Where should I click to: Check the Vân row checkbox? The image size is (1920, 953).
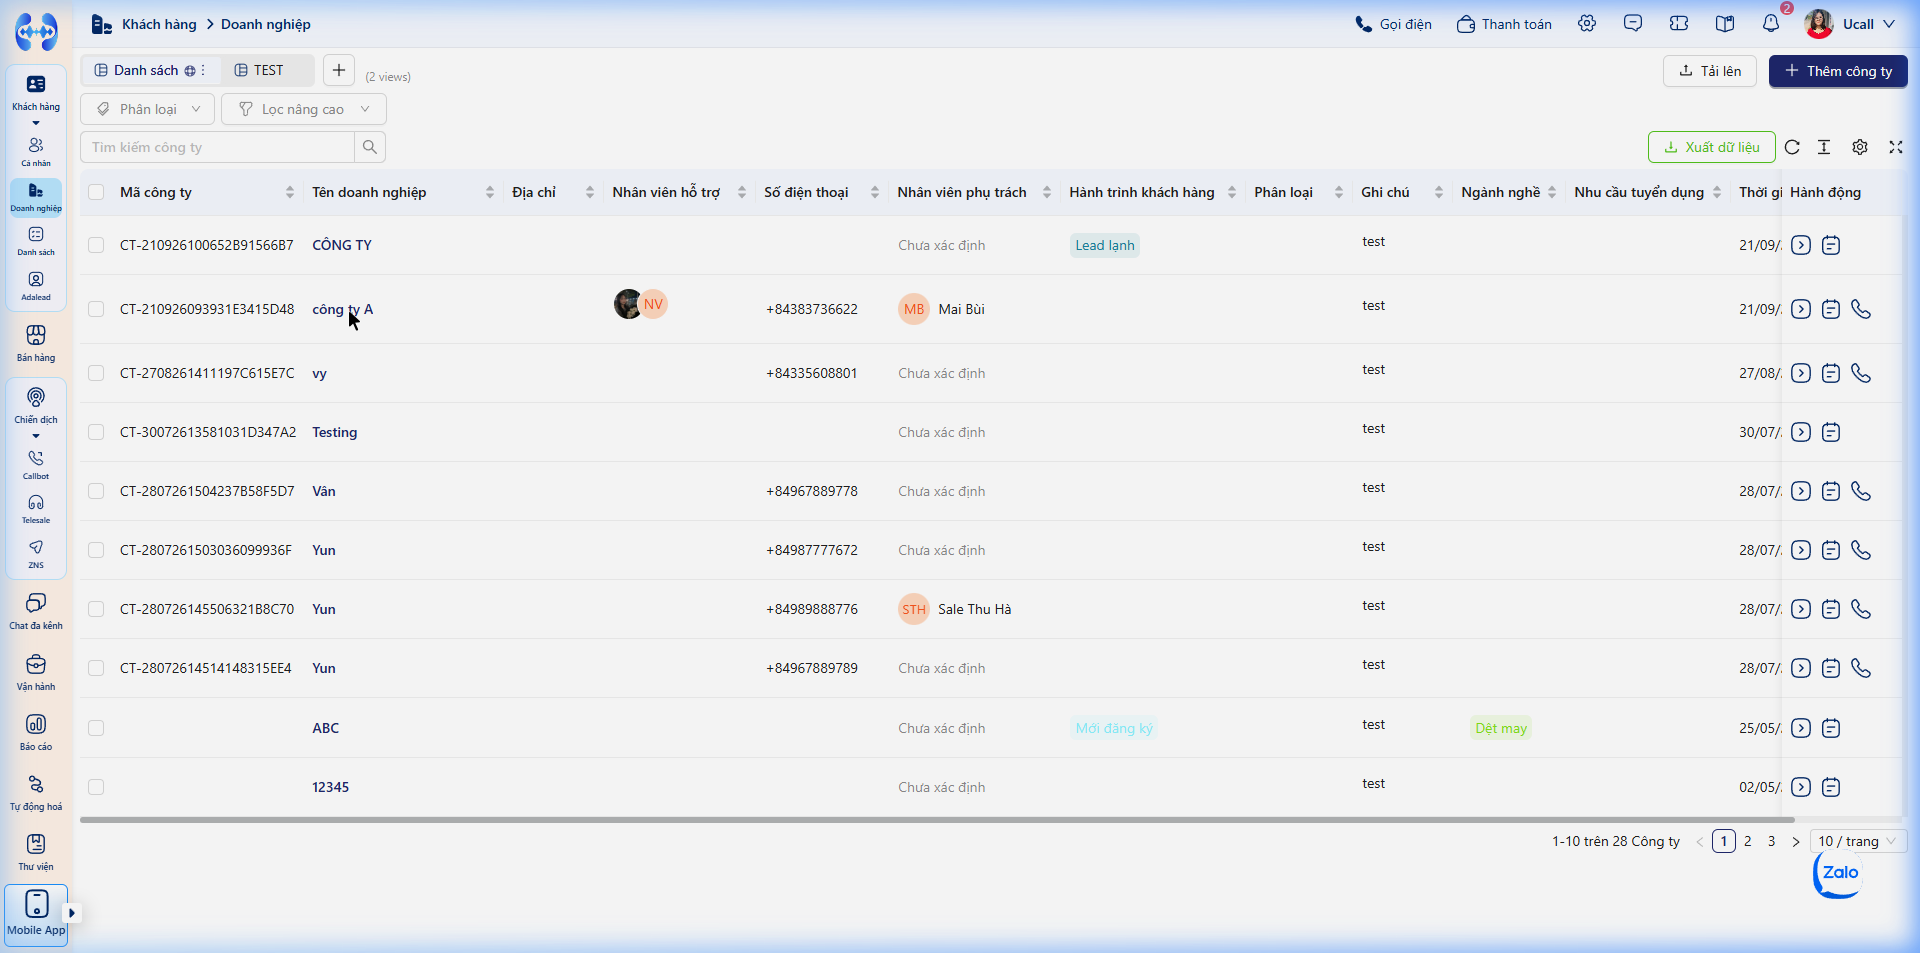96,491
